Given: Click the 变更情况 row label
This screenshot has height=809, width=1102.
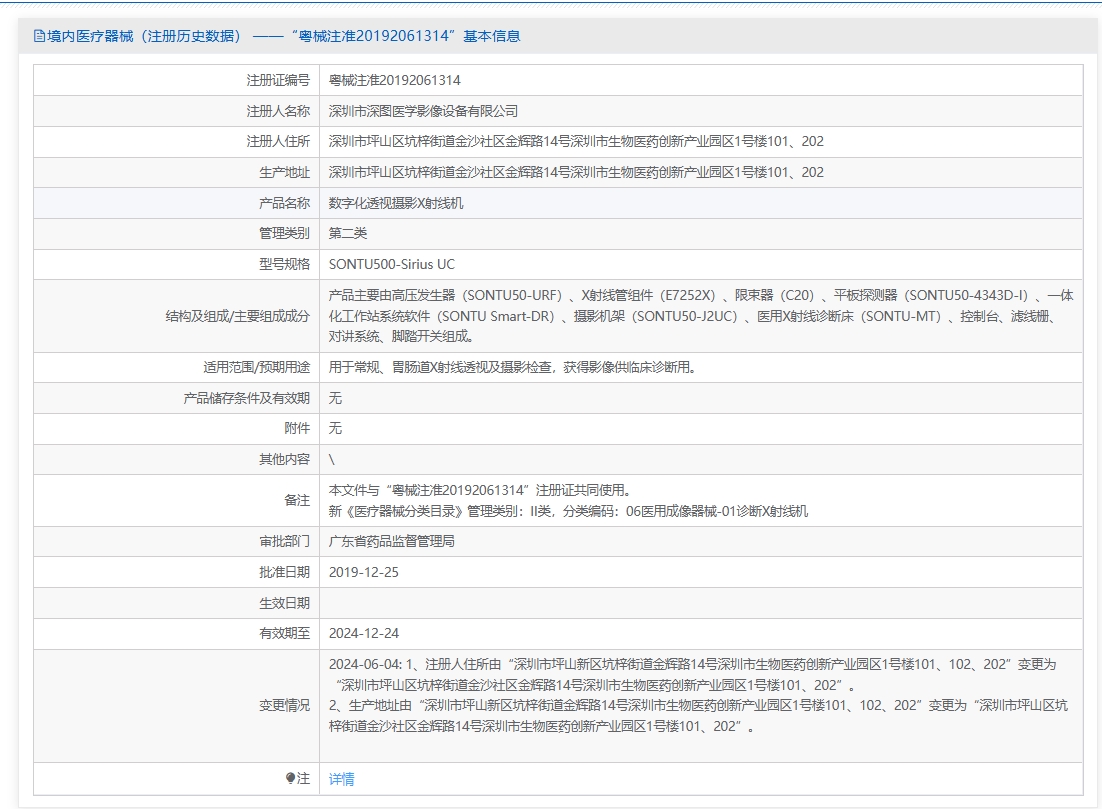Looking at the screenshot, I should coord(284,705).
